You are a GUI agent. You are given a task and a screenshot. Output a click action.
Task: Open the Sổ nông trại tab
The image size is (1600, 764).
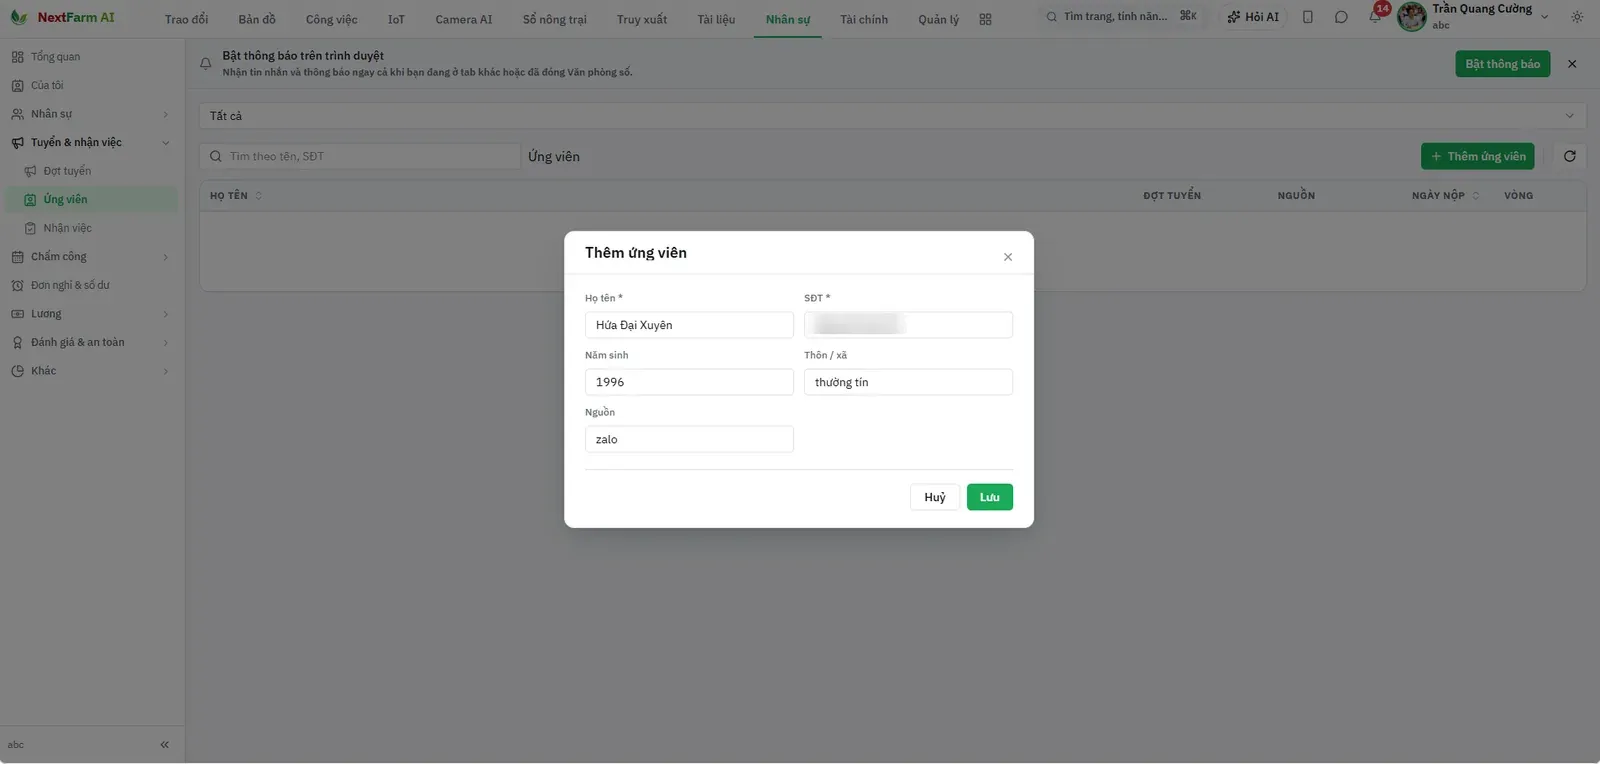coord(555,19)
